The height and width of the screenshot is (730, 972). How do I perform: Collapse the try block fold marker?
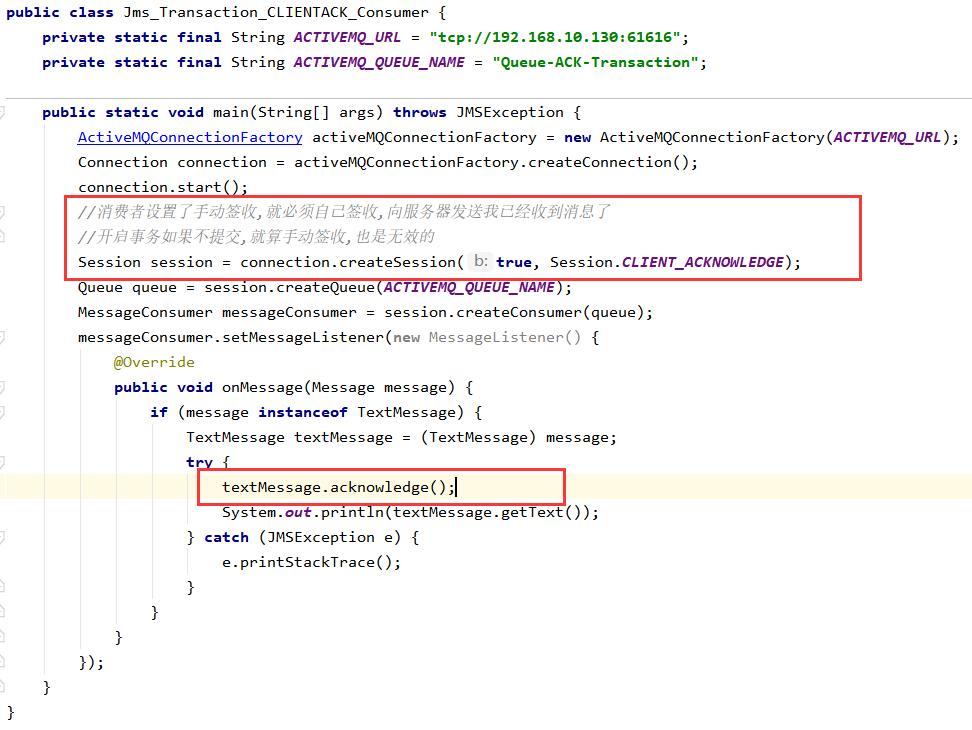coord(3,462)
